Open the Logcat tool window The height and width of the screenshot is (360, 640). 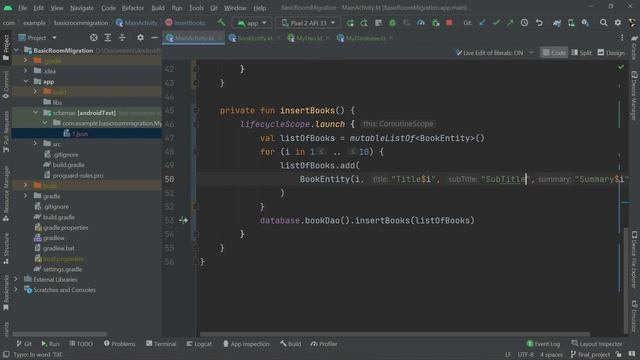[199, 344]
